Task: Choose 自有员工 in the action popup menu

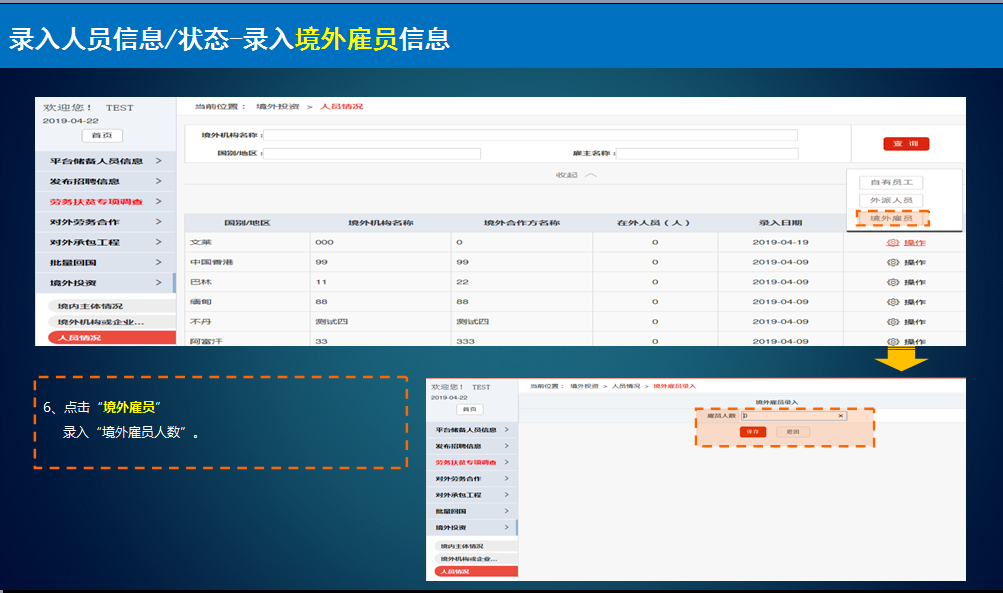Action: pyautogui.click(x=891, y=182)
